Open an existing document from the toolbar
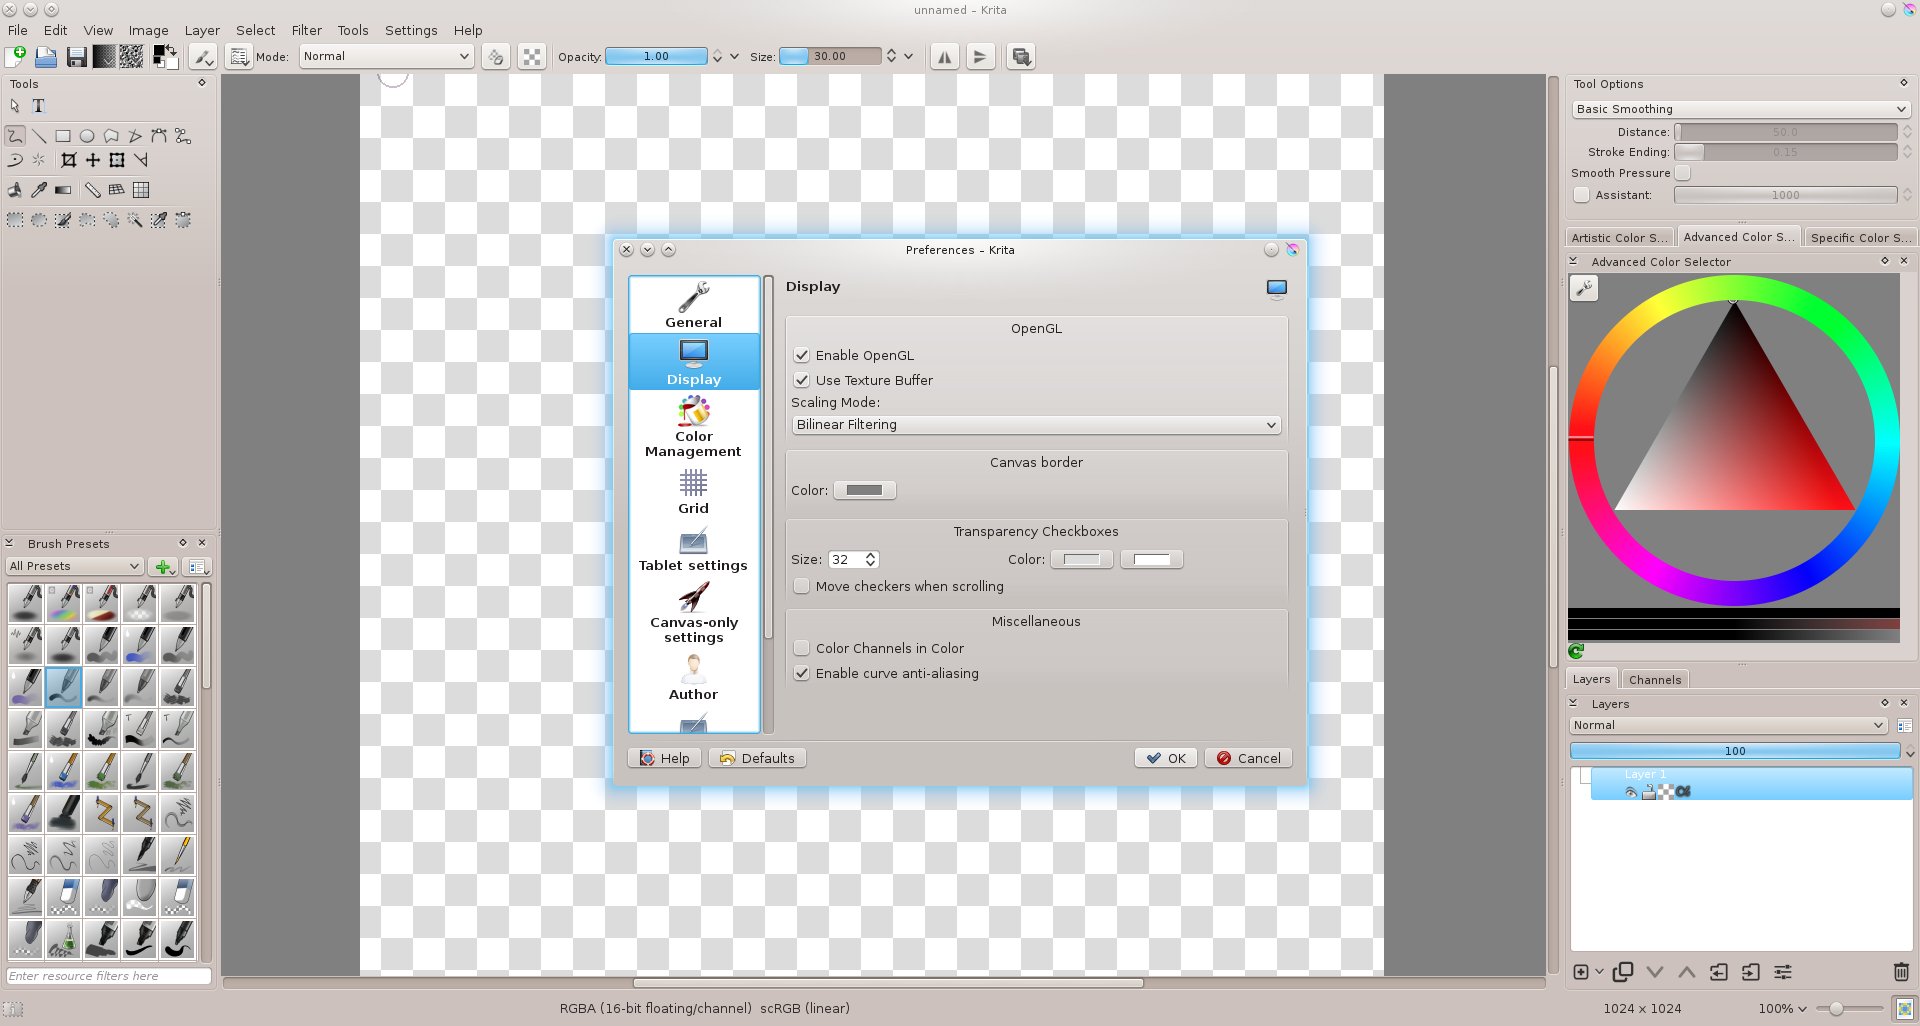The width and height of the screenshot is (1920, 1026). coord(46,57)
